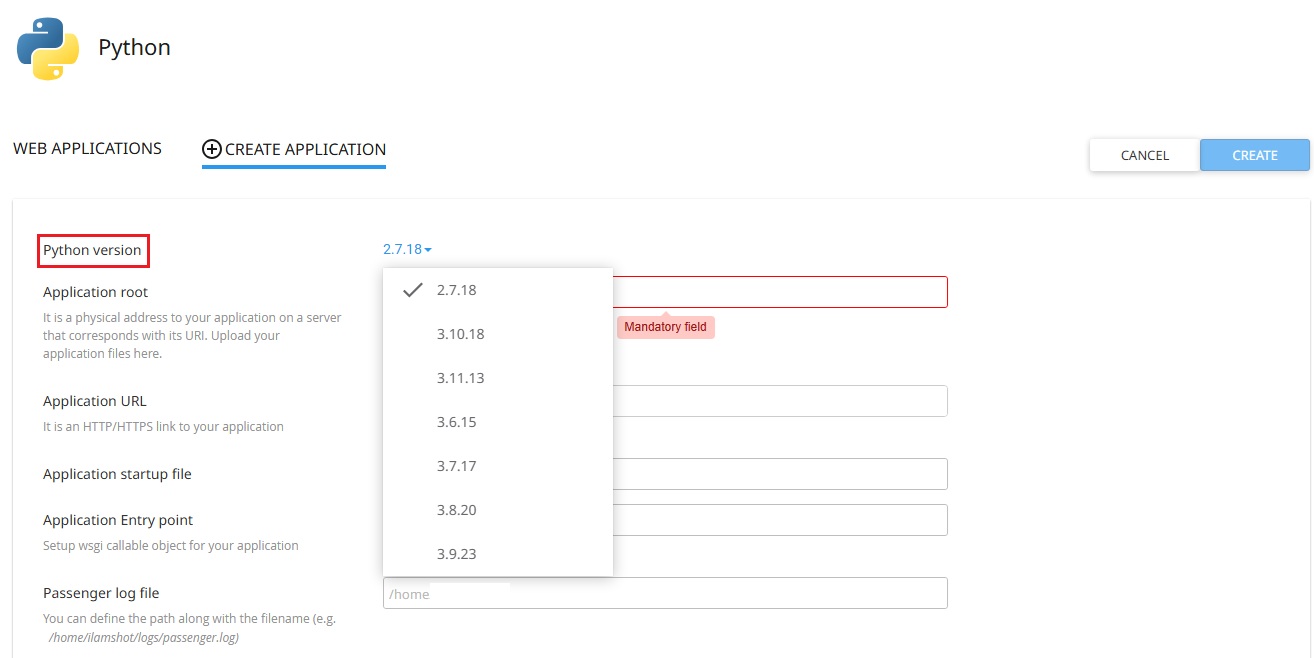This screenshot has height=658, width=1314.
Task: Click the plus icon beside Create Application
Action: (x=212, y=149)
